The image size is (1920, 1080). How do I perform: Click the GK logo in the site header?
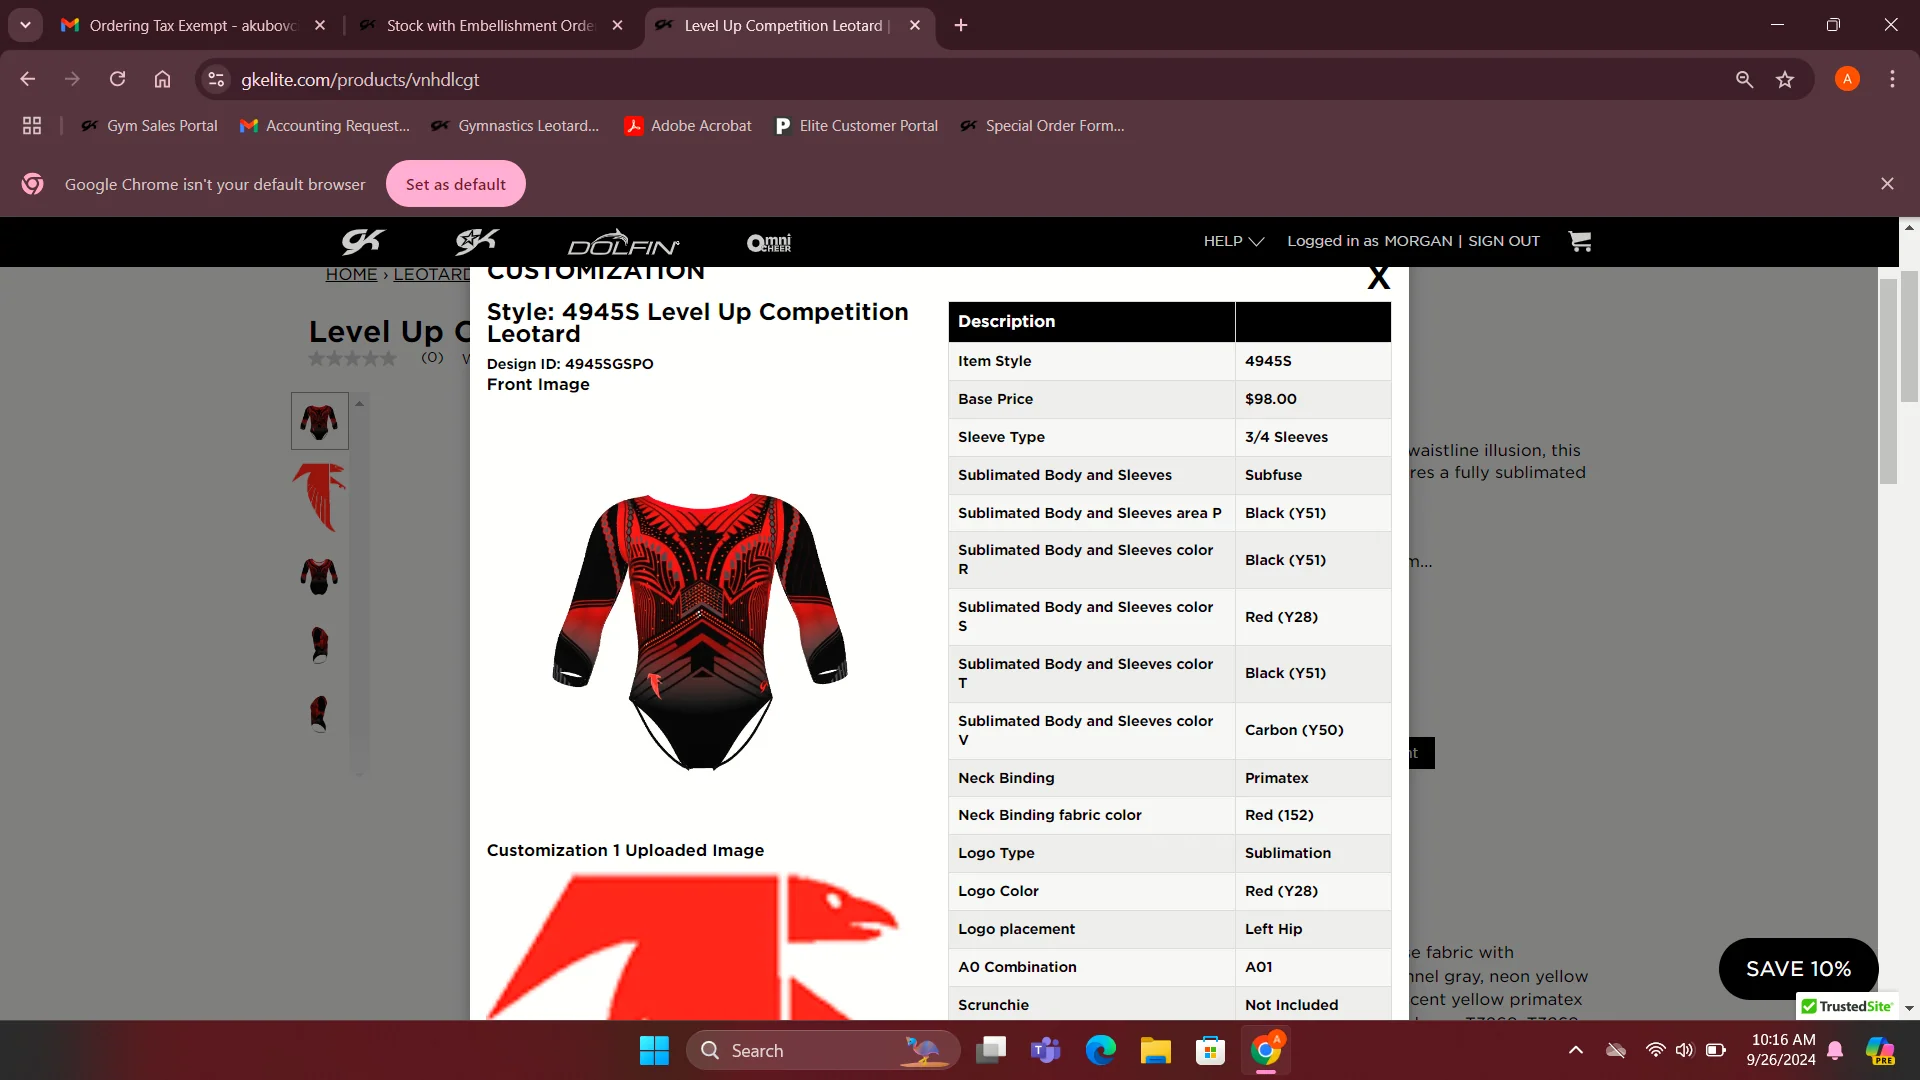[x=362, y=241]
